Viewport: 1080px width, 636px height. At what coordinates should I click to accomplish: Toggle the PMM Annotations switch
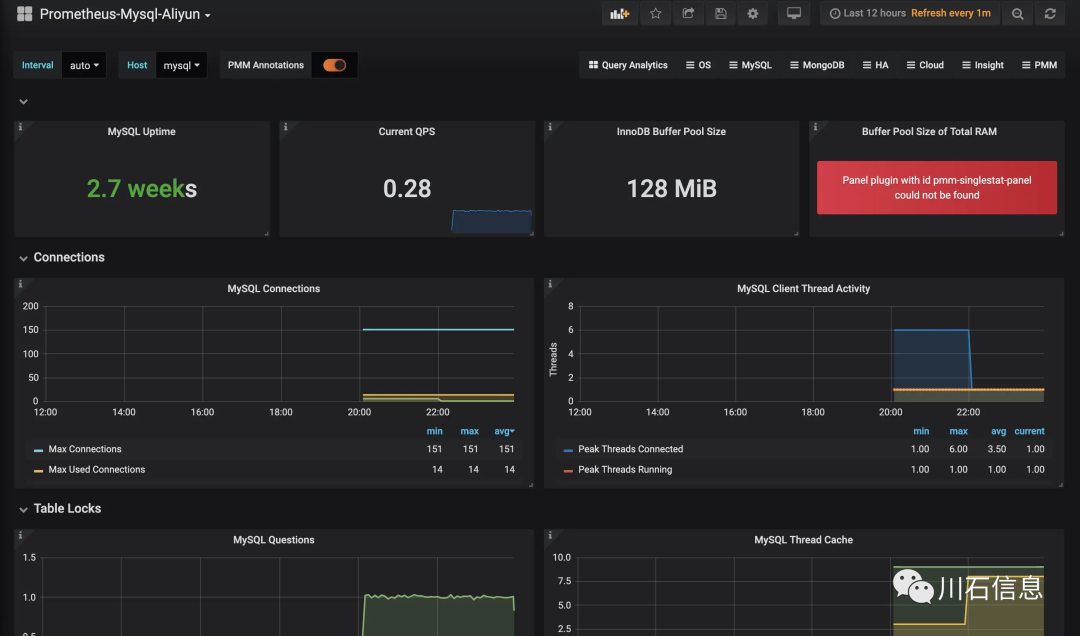(x=335, y=65)
